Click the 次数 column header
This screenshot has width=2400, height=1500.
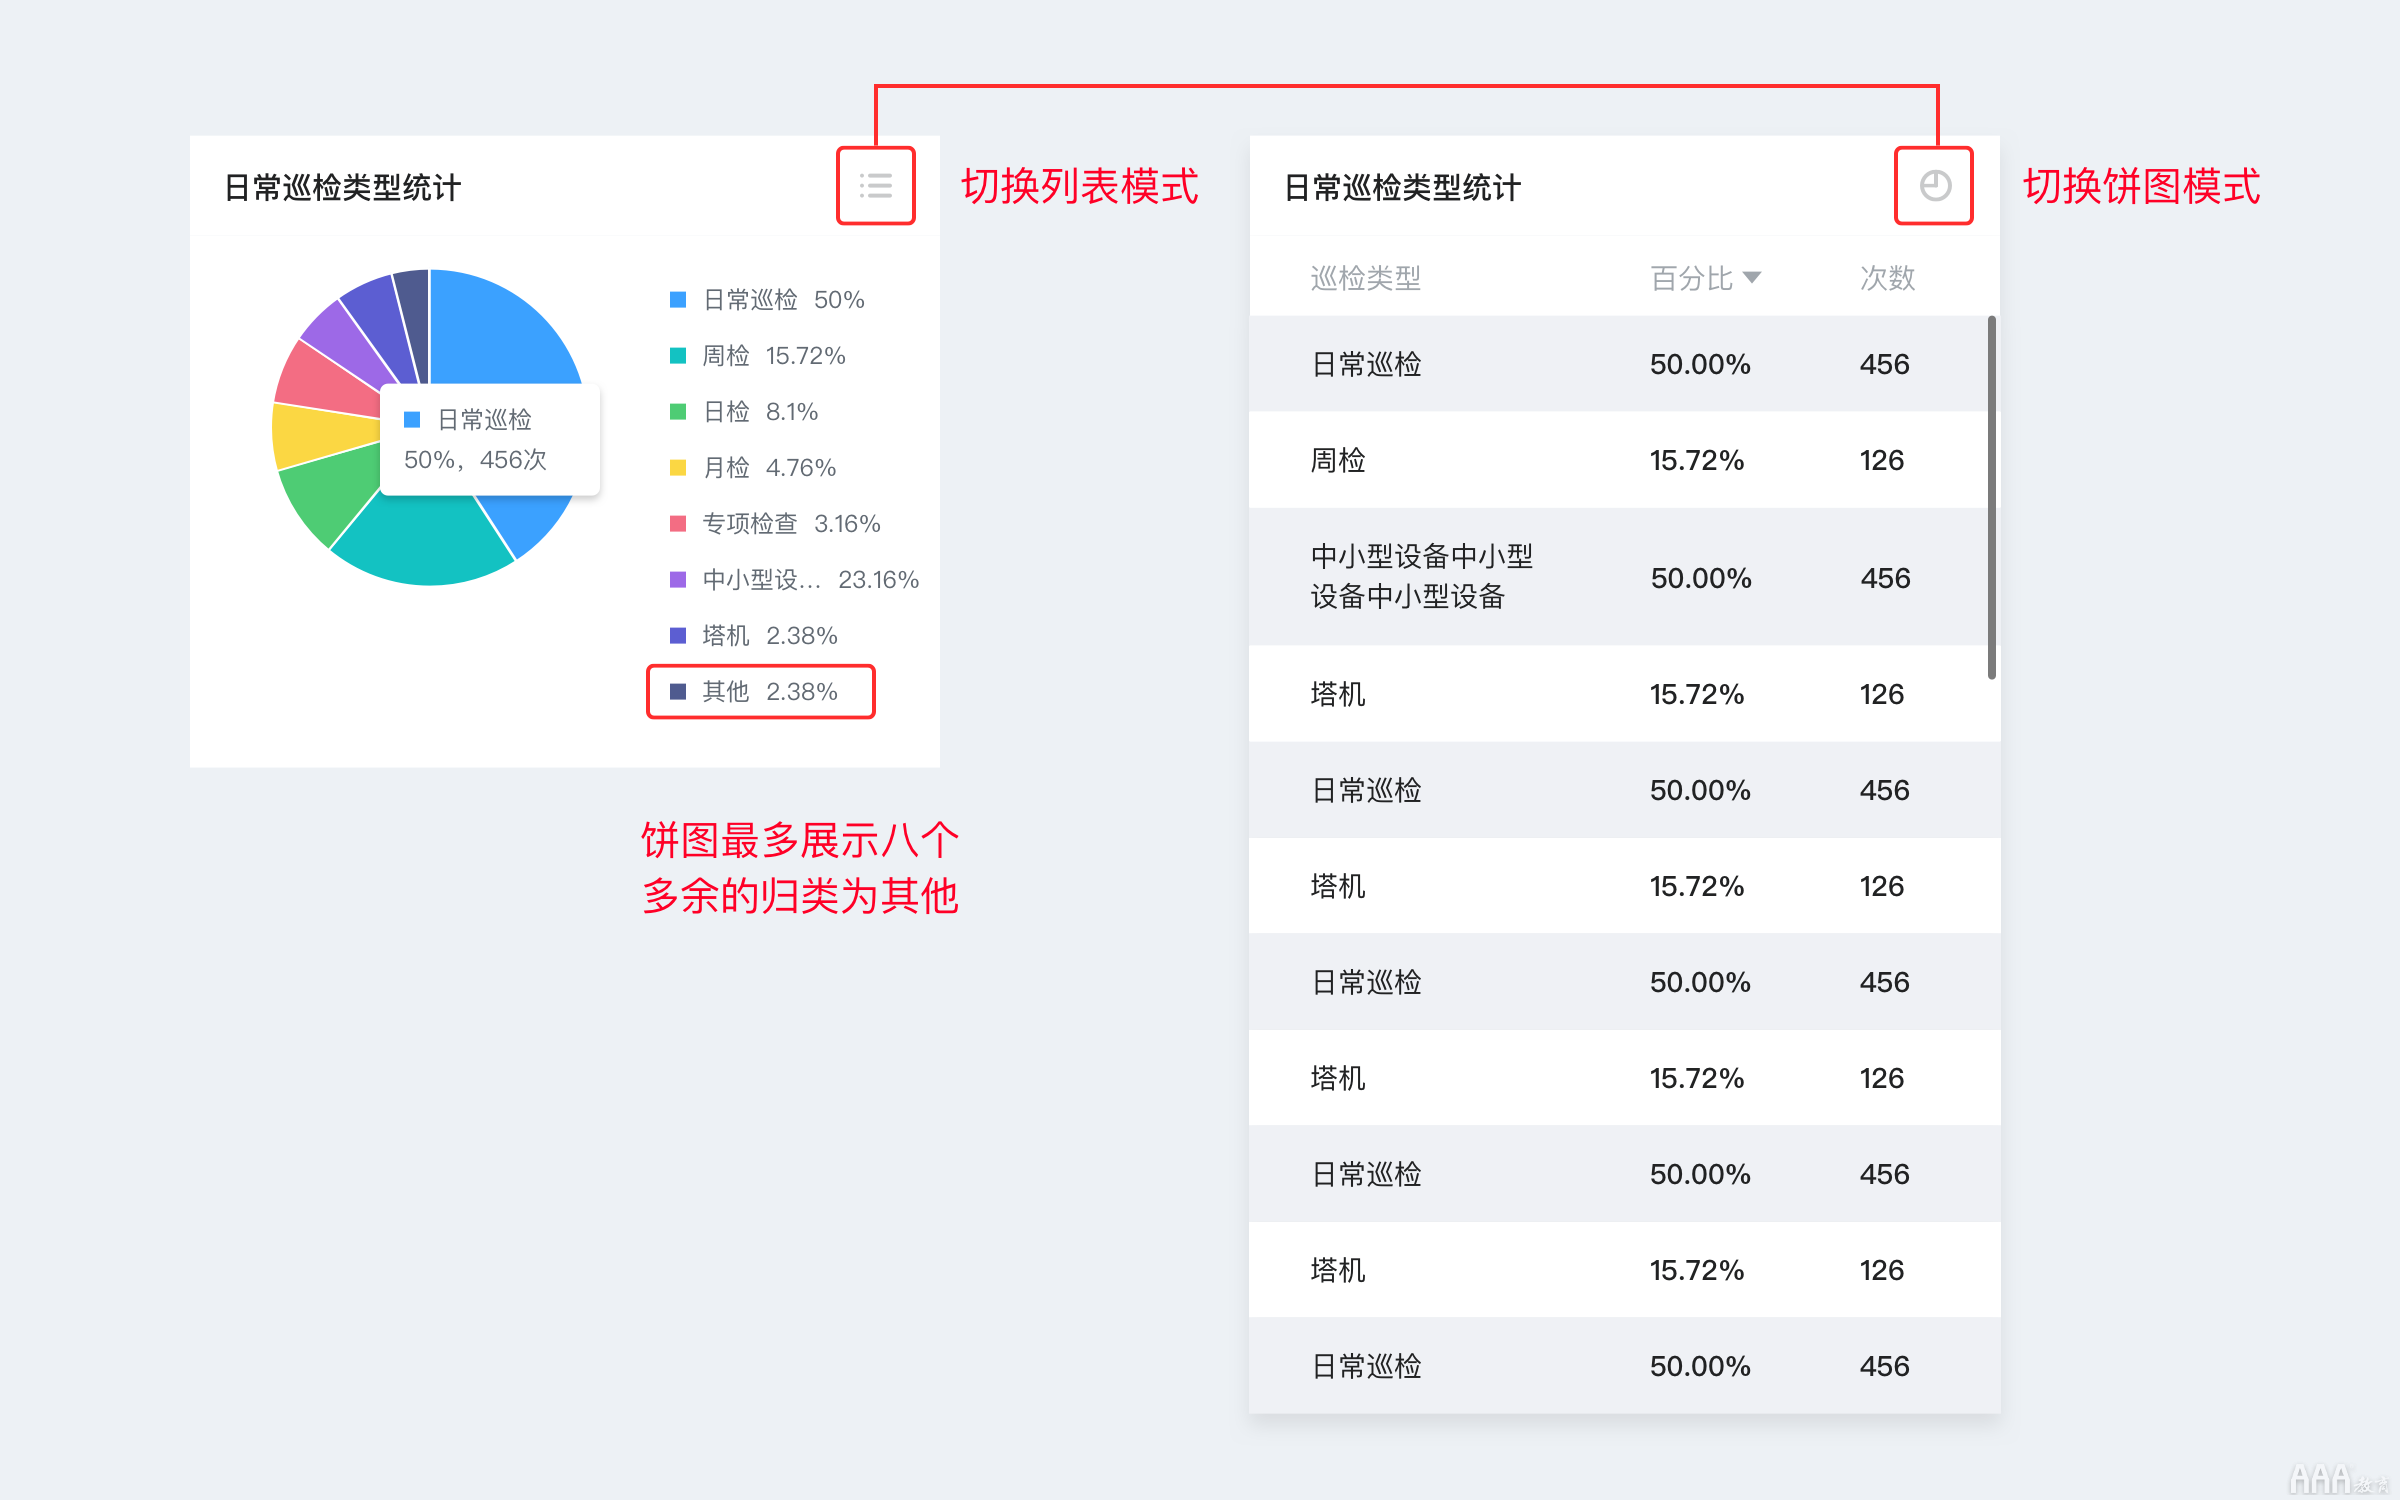click(x=1887, y=278)
